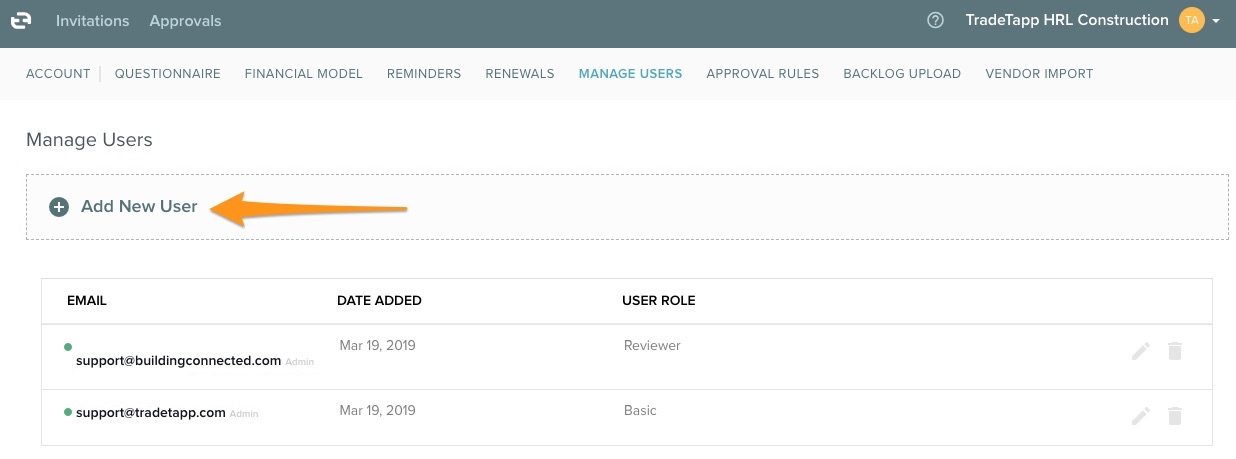Image resolution: width=1236 pixels, height=459 pixels.
Task: Click the TradeTapp logo icon
Action: click(21, 20)
